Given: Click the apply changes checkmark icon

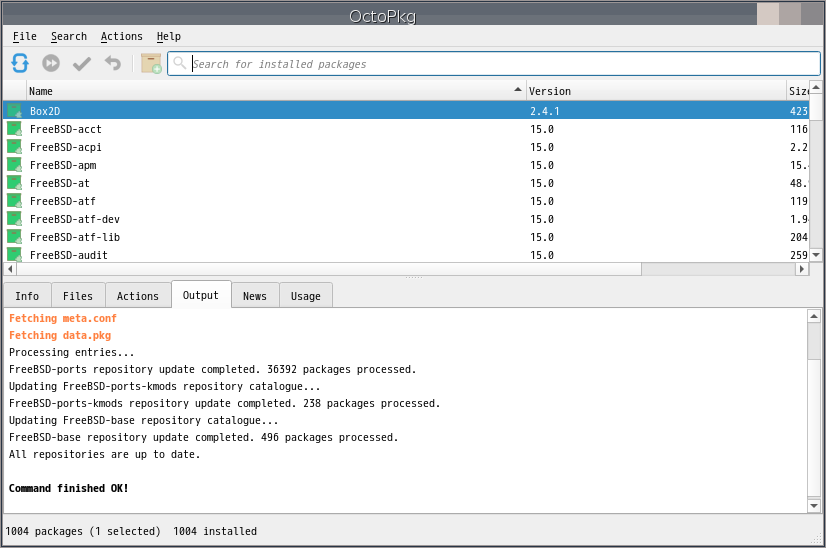Looking at the screenshot, I should [x=82, y=63].
